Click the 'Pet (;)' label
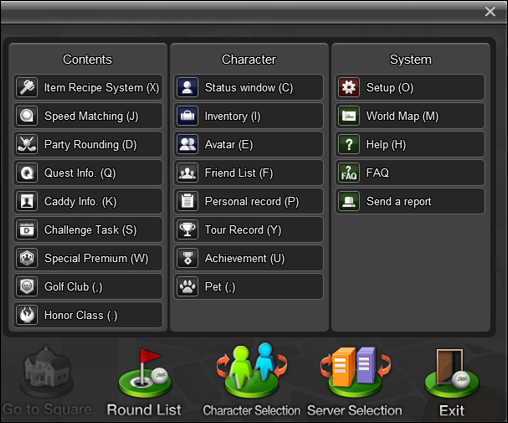This screenshot has height=423, width=508. [220, 287]
